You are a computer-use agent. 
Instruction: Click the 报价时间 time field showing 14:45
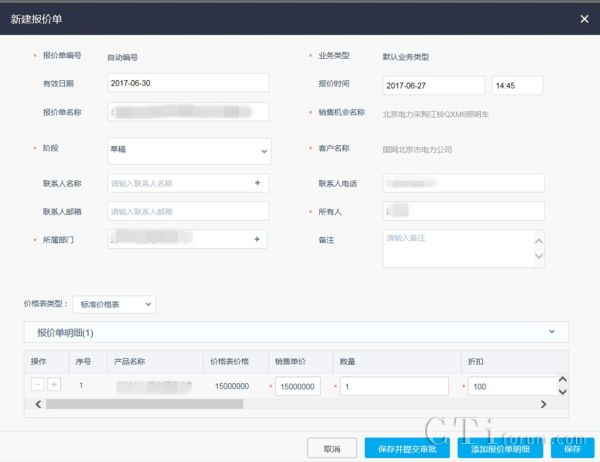pos(517,86)
